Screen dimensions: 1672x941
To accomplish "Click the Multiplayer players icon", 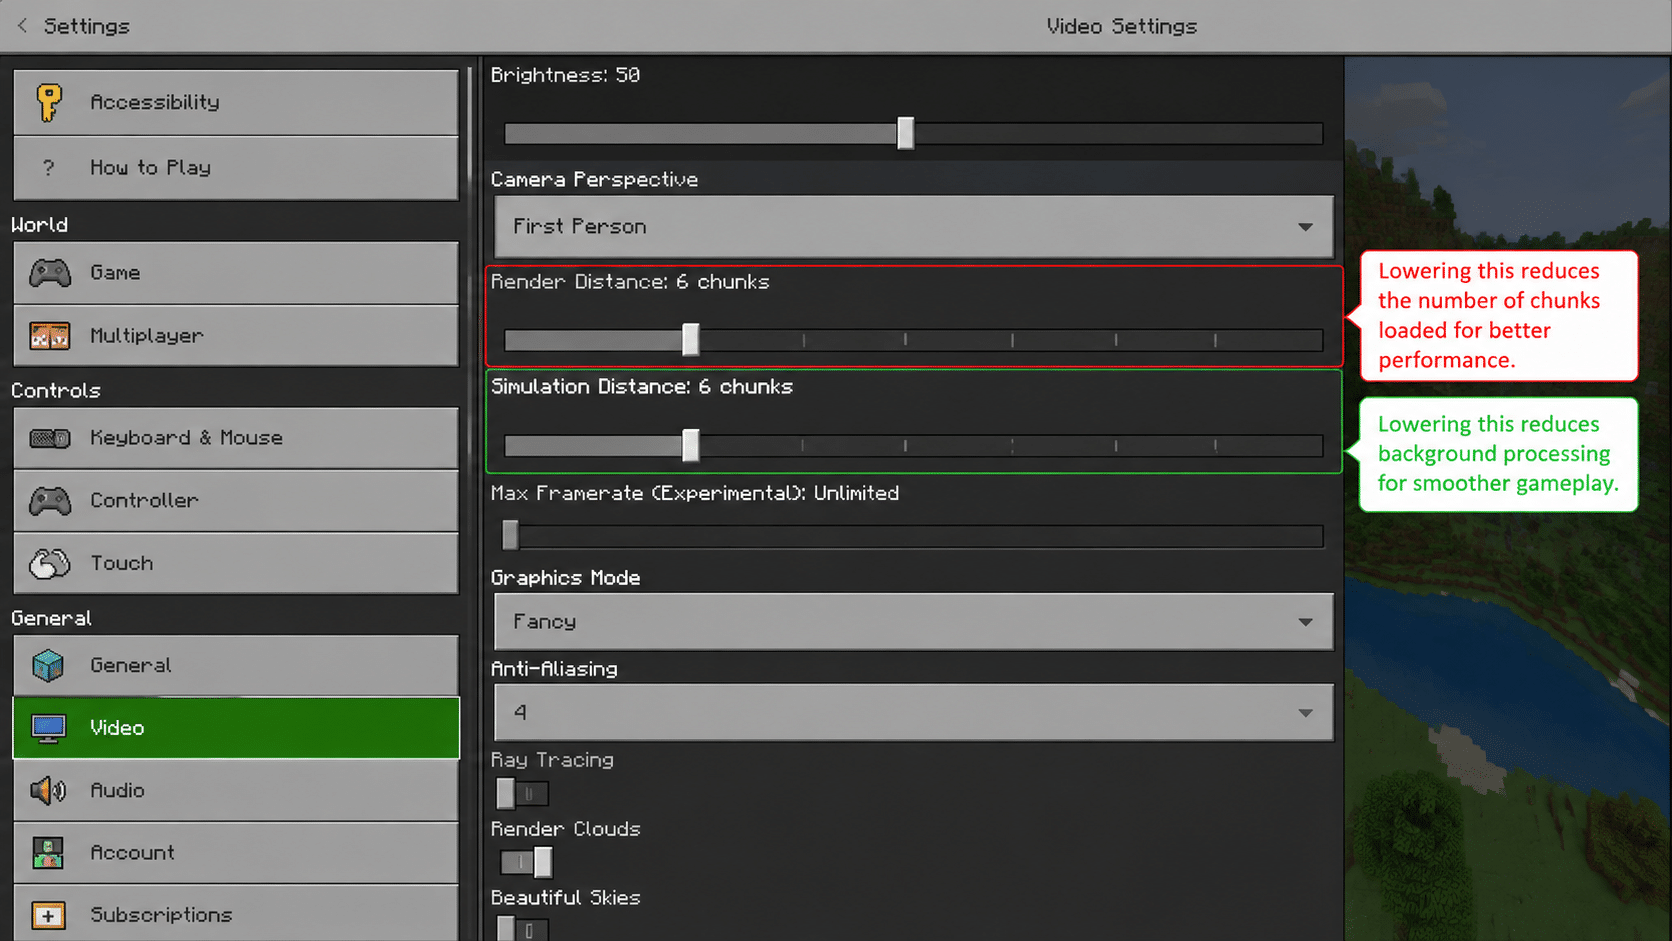I will 49,336.
